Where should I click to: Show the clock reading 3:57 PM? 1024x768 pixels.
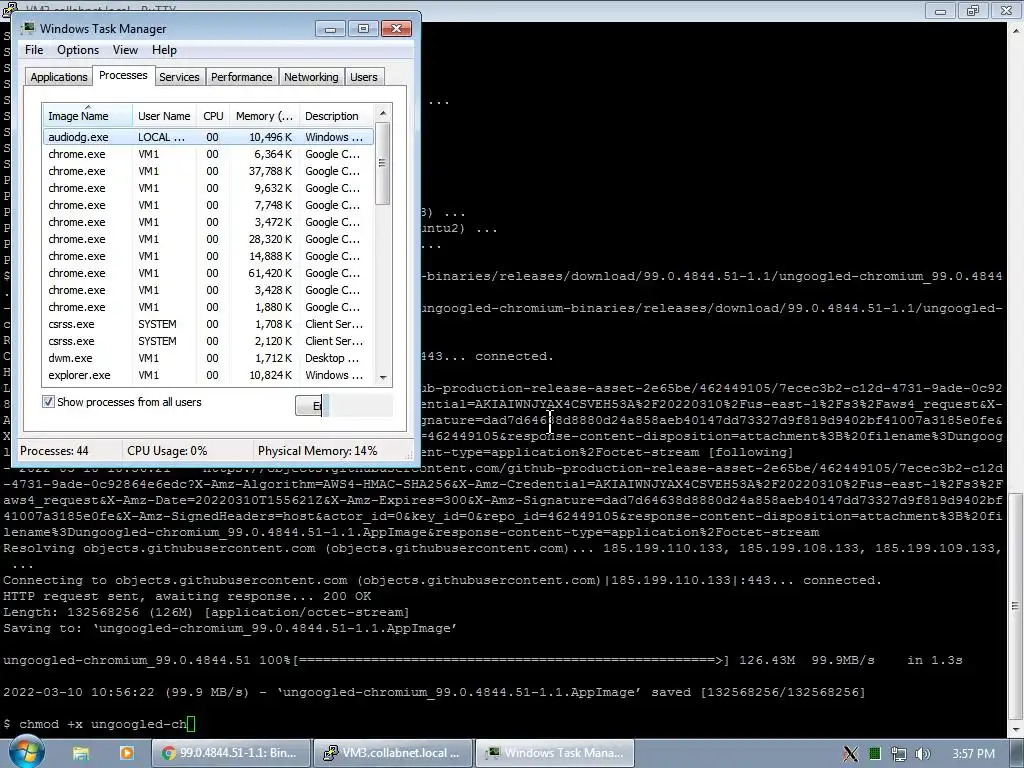[973, 754]
